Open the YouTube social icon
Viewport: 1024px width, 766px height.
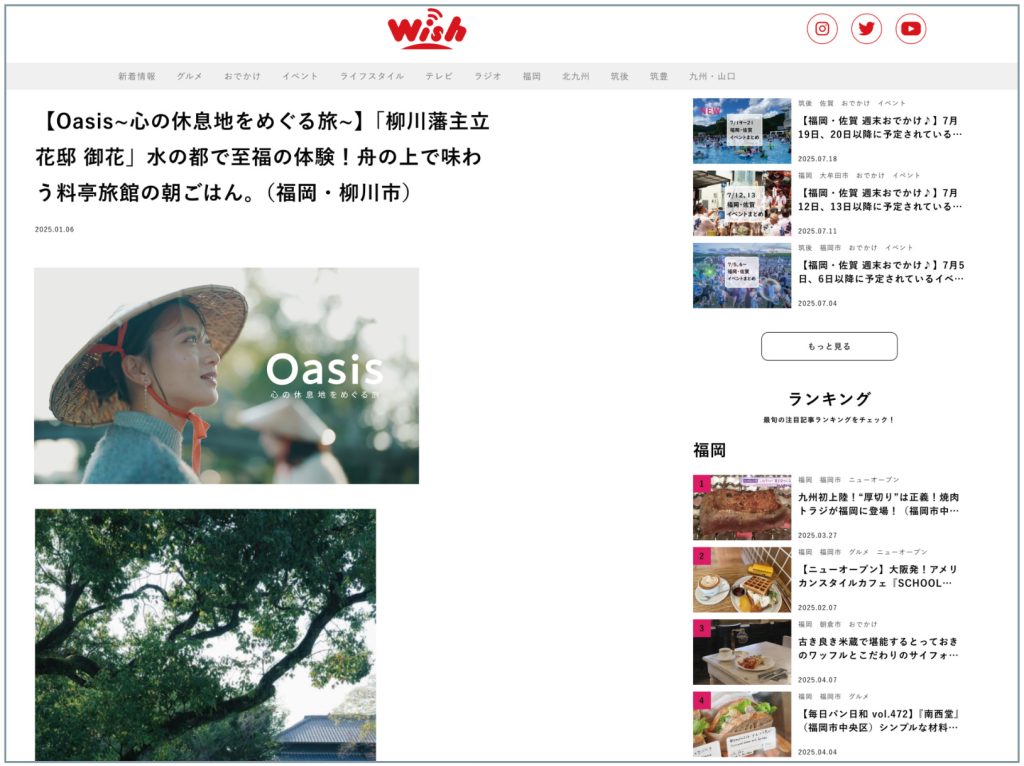pyautogui.click(x=910, y=29)
